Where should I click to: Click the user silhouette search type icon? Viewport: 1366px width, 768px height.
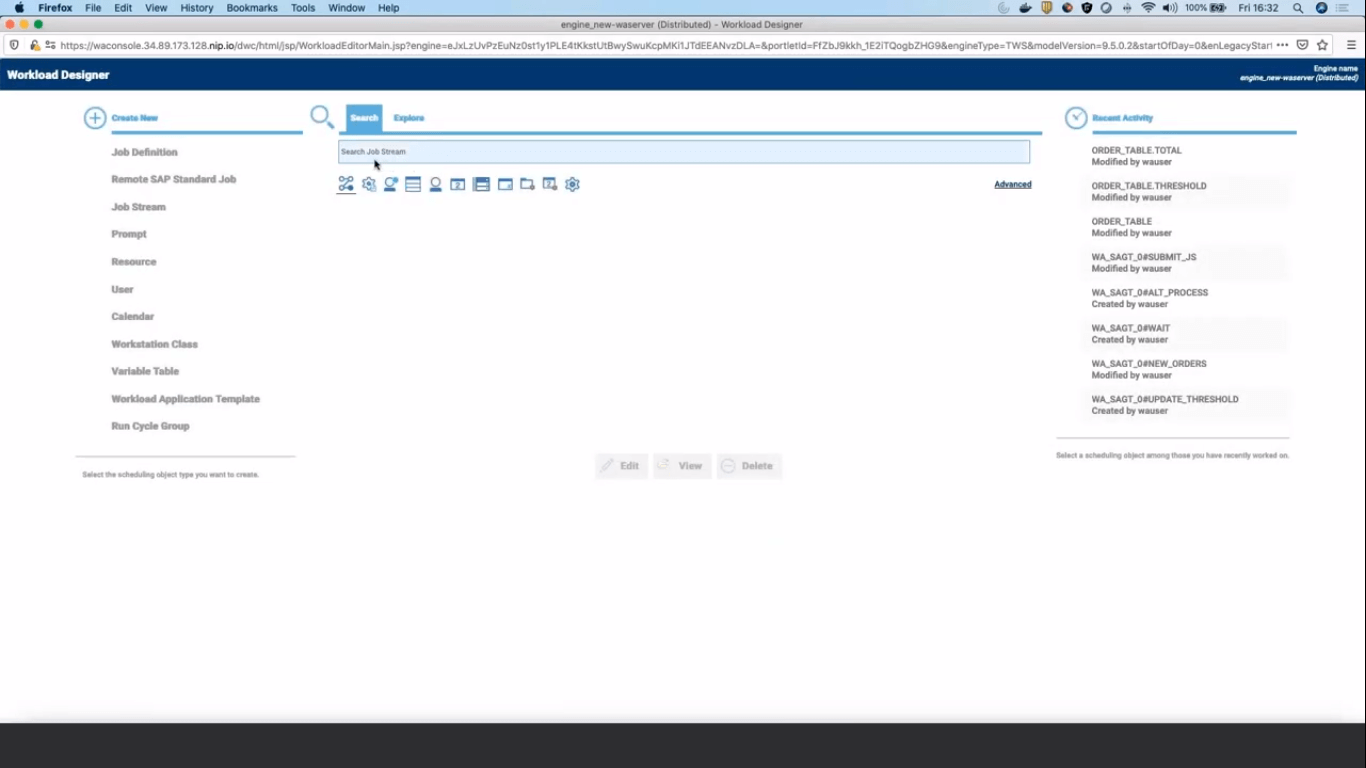point(435,184)
